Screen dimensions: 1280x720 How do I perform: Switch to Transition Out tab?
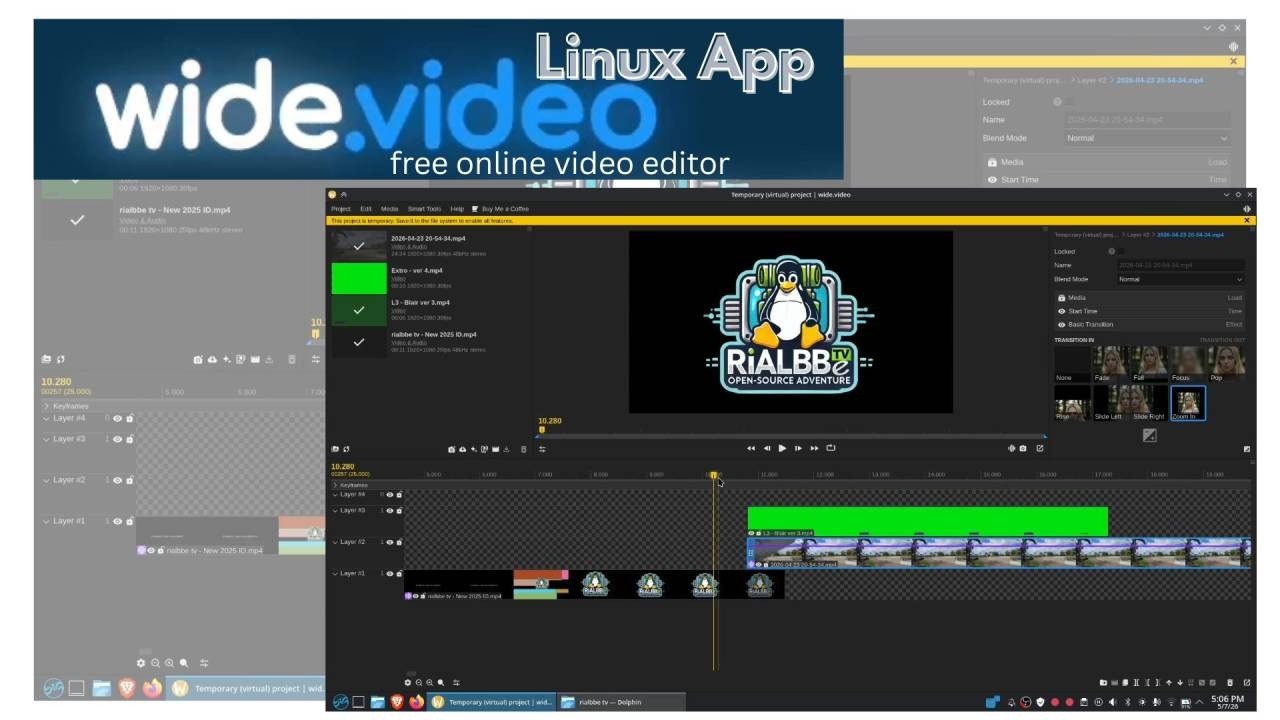coord(1222,340)
